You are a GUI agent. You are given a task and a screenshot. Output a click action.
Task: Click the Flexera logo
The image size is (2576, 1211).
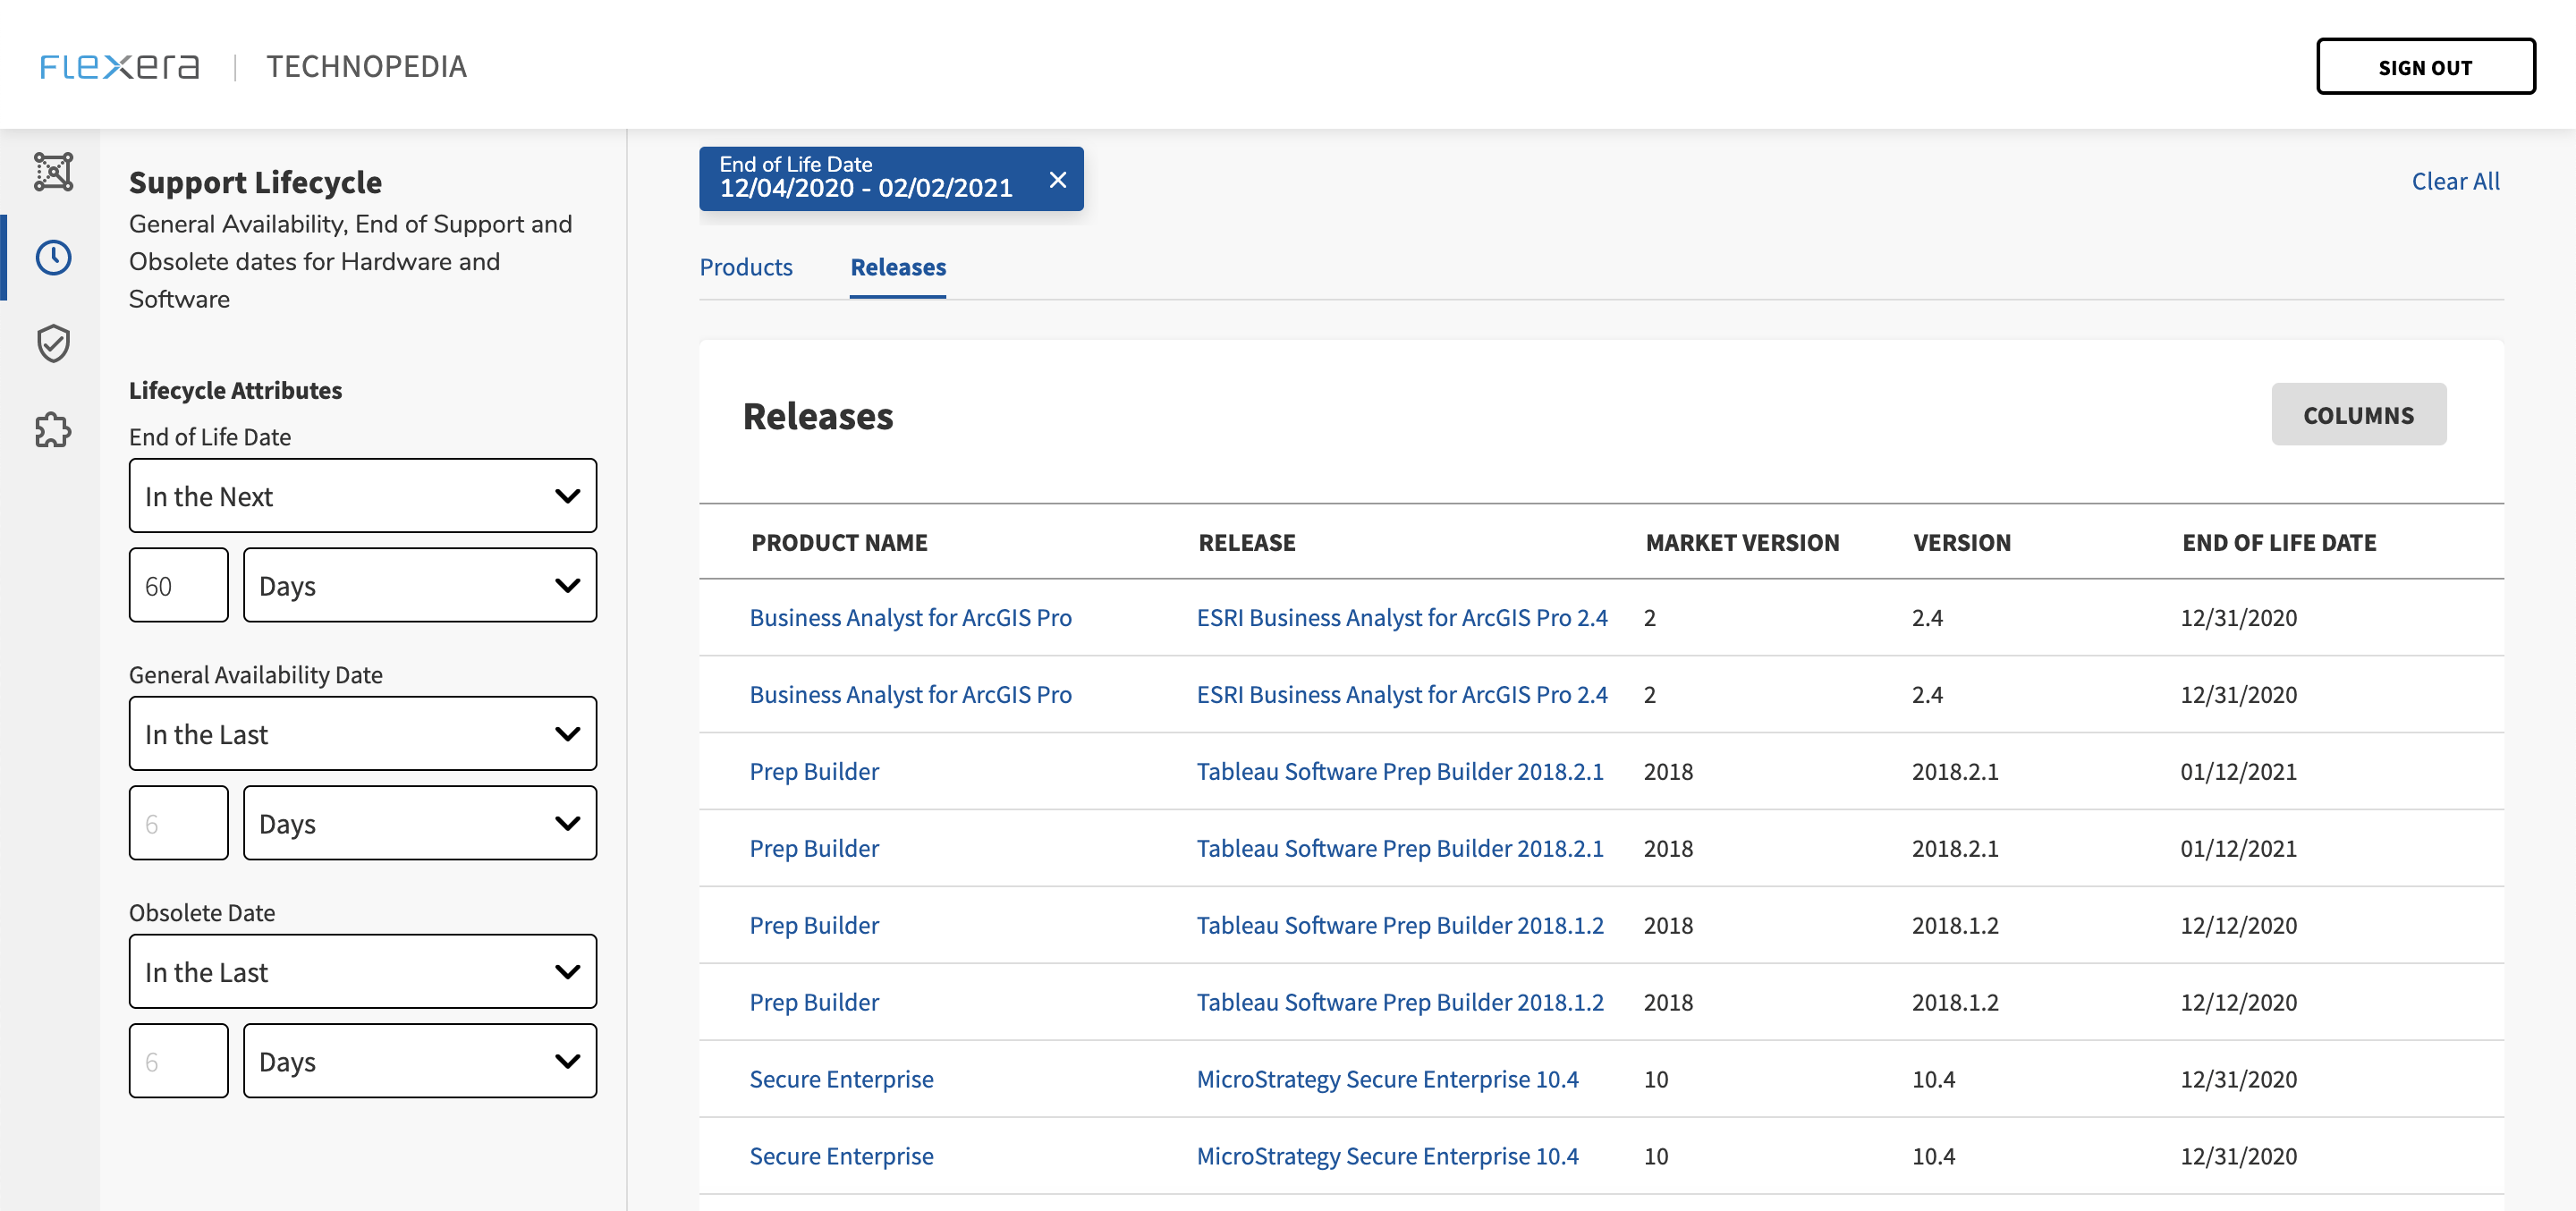(x=119, y=66)
